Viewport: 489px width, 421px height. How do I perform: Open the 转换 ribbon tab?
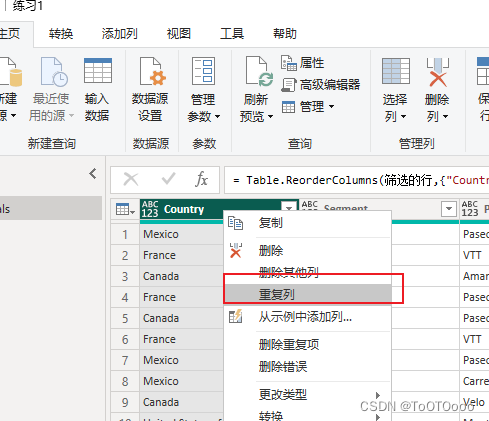61,34
